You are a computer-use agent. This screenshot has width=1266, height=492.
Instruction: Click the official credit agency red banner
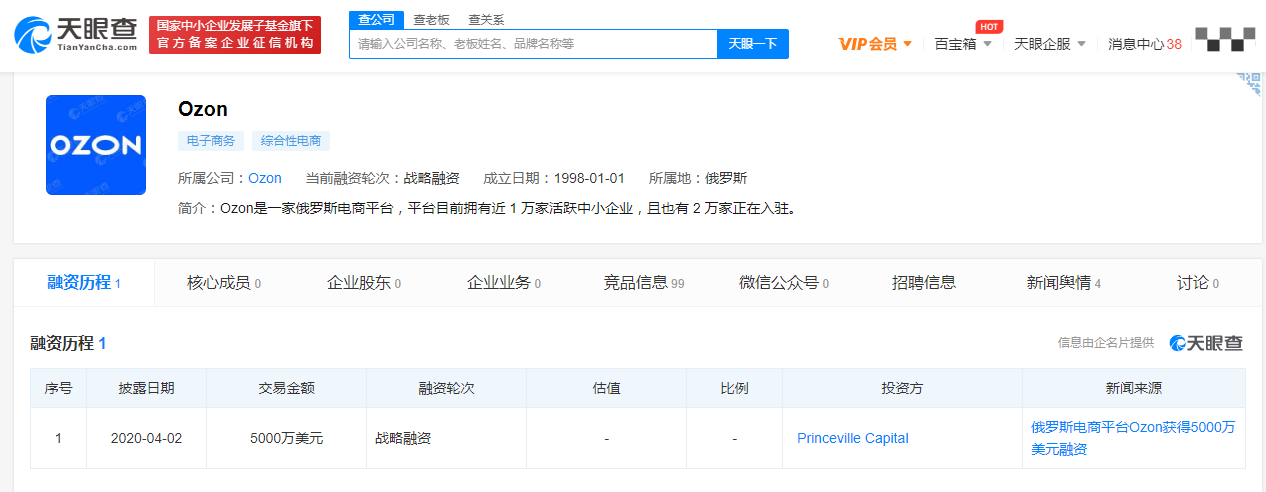point(235,35)
